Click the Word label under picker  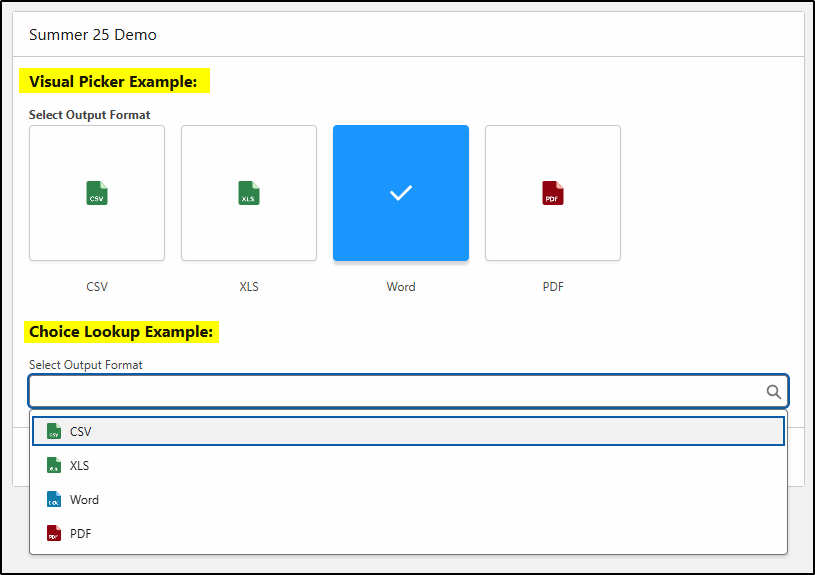pyautogui.click(x=401, y=286)
